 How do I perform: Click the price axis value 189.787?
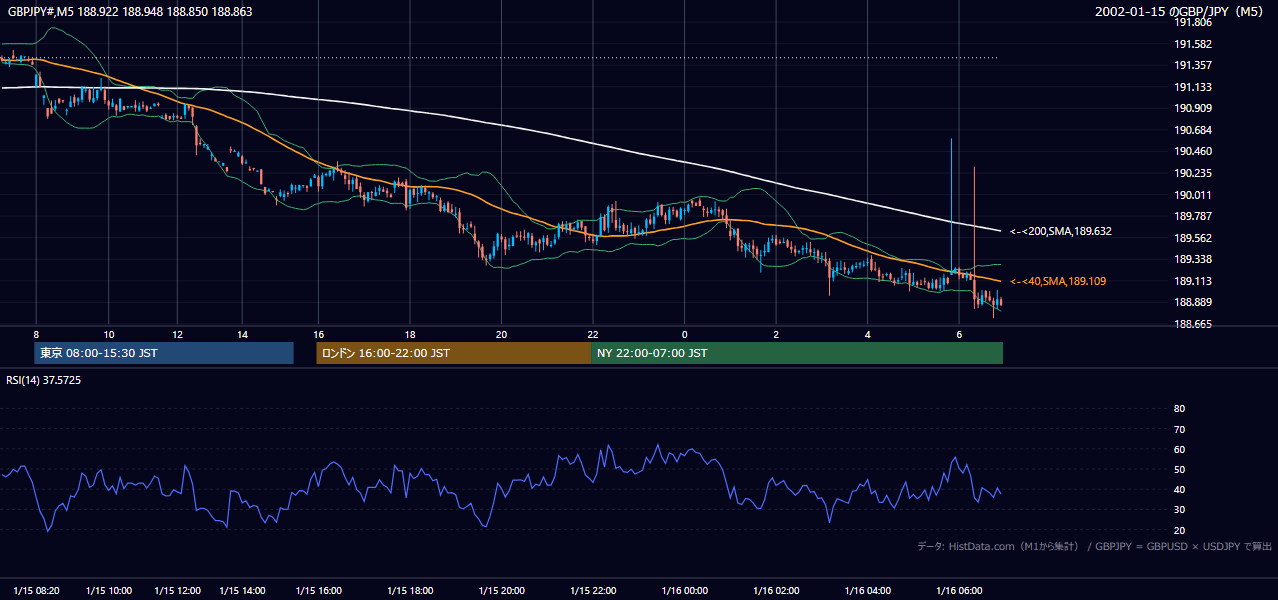pyautogui.click(x=1192, y=216)
